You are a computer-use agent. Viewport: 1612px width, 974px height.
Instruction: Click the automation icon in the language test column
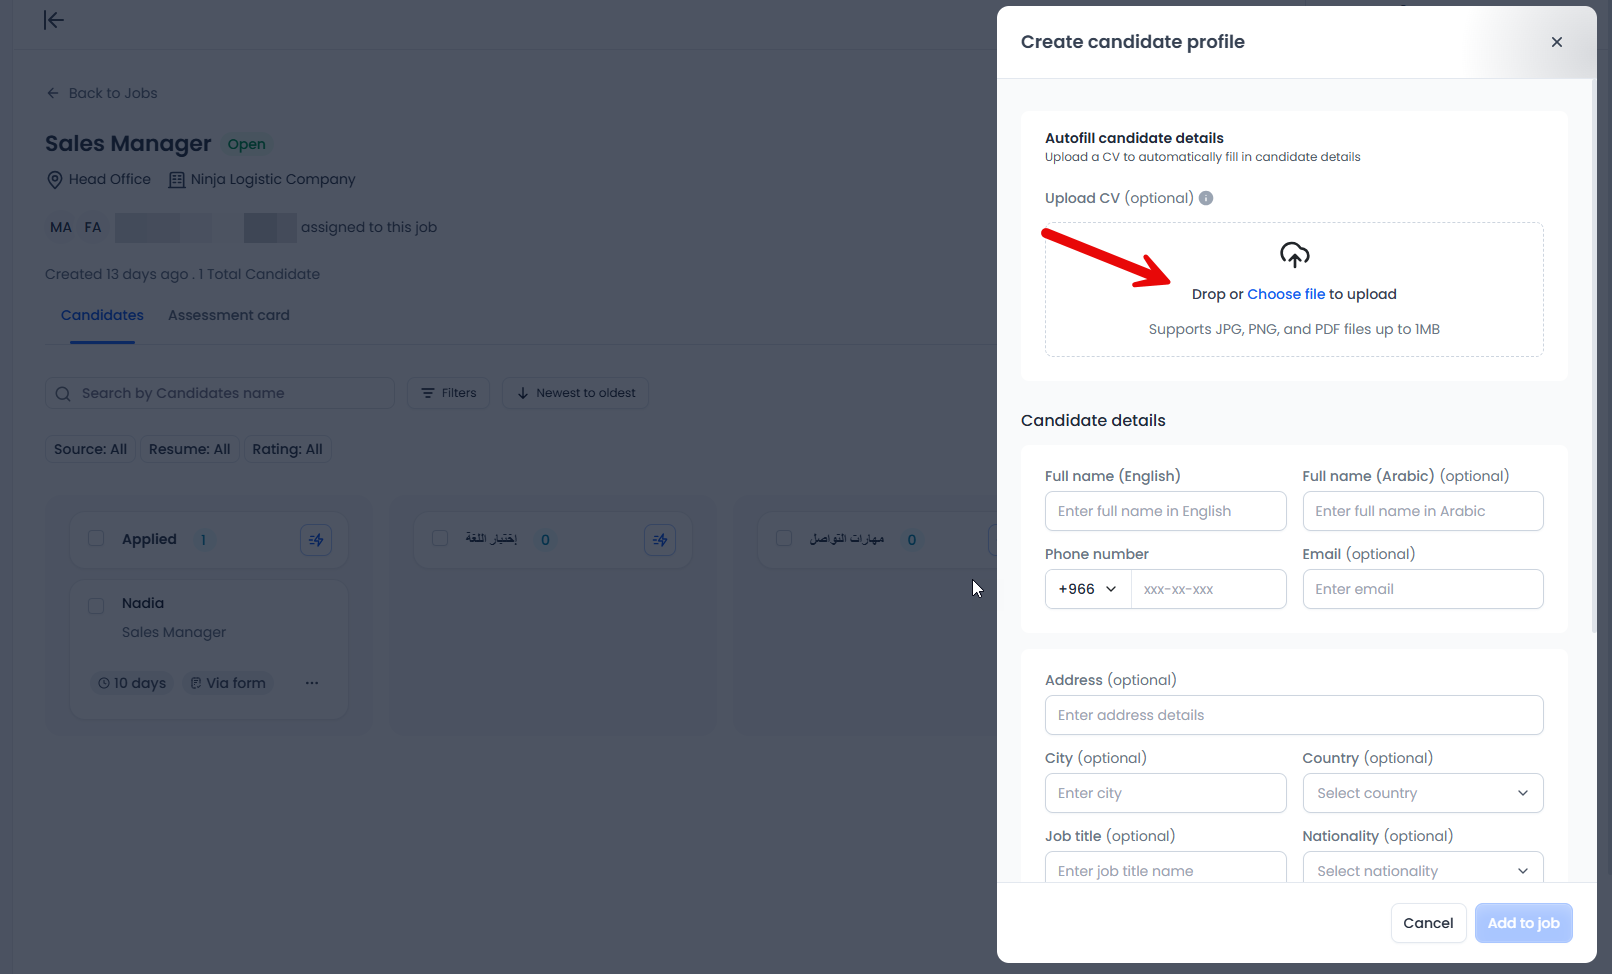click(x=660, y=540)
